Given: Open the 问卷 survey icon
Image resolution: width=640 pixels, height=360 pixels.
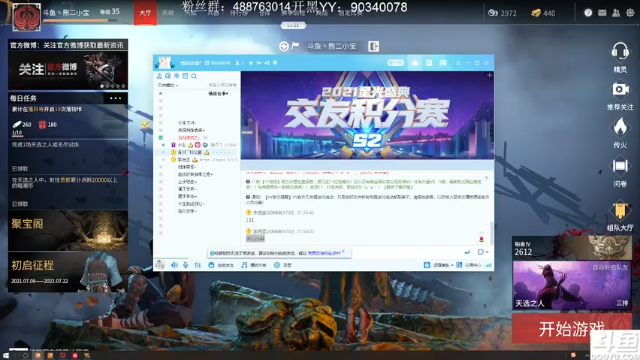Looking at the screenshot, I should point(620,166).
